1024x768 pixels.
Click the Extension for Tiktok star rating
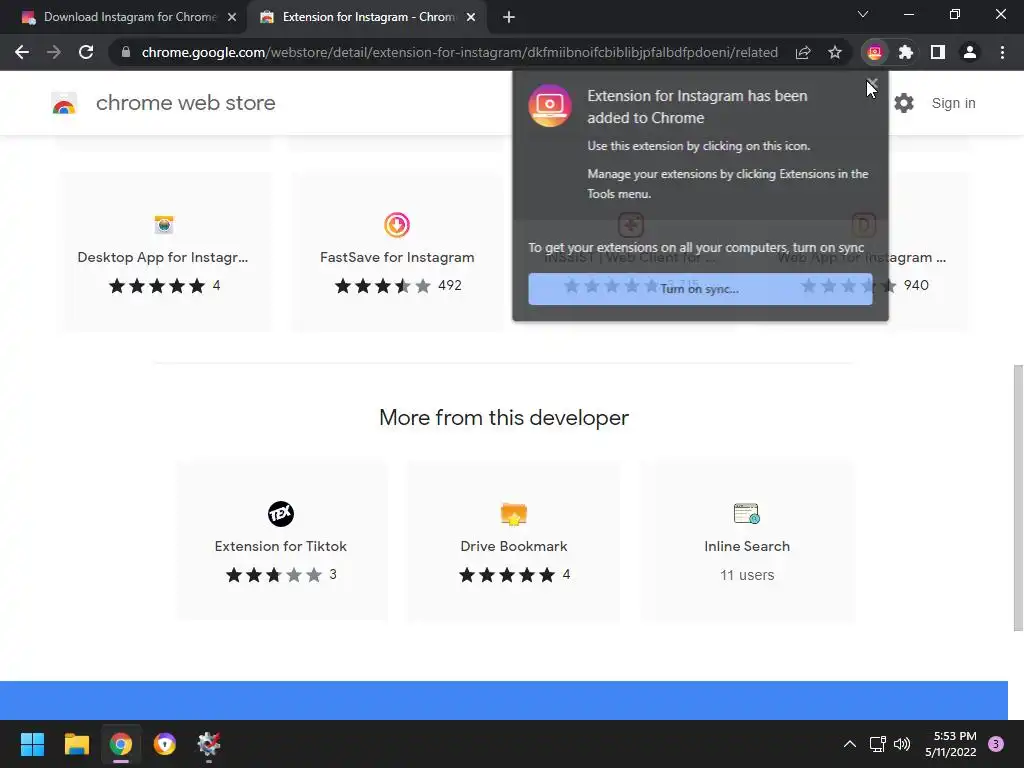[x=274, y=575]
